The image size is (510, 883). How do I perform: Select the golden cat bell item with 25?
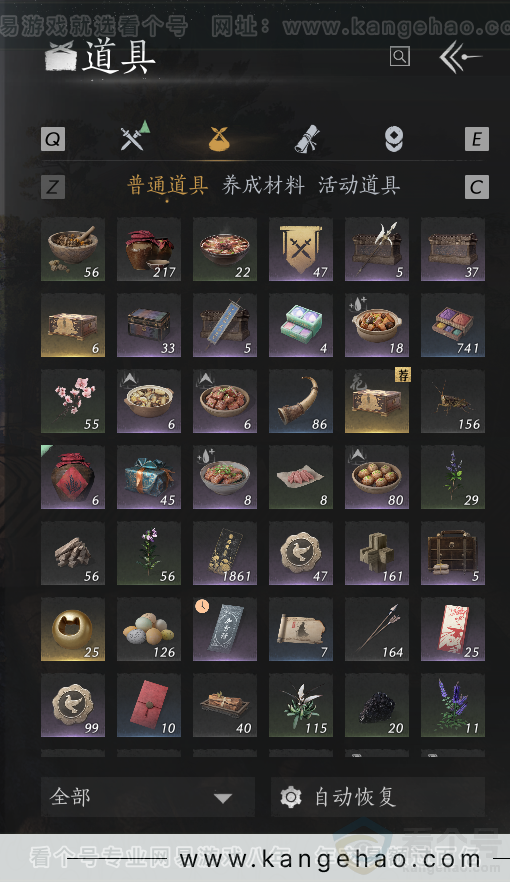click(73, 630)
